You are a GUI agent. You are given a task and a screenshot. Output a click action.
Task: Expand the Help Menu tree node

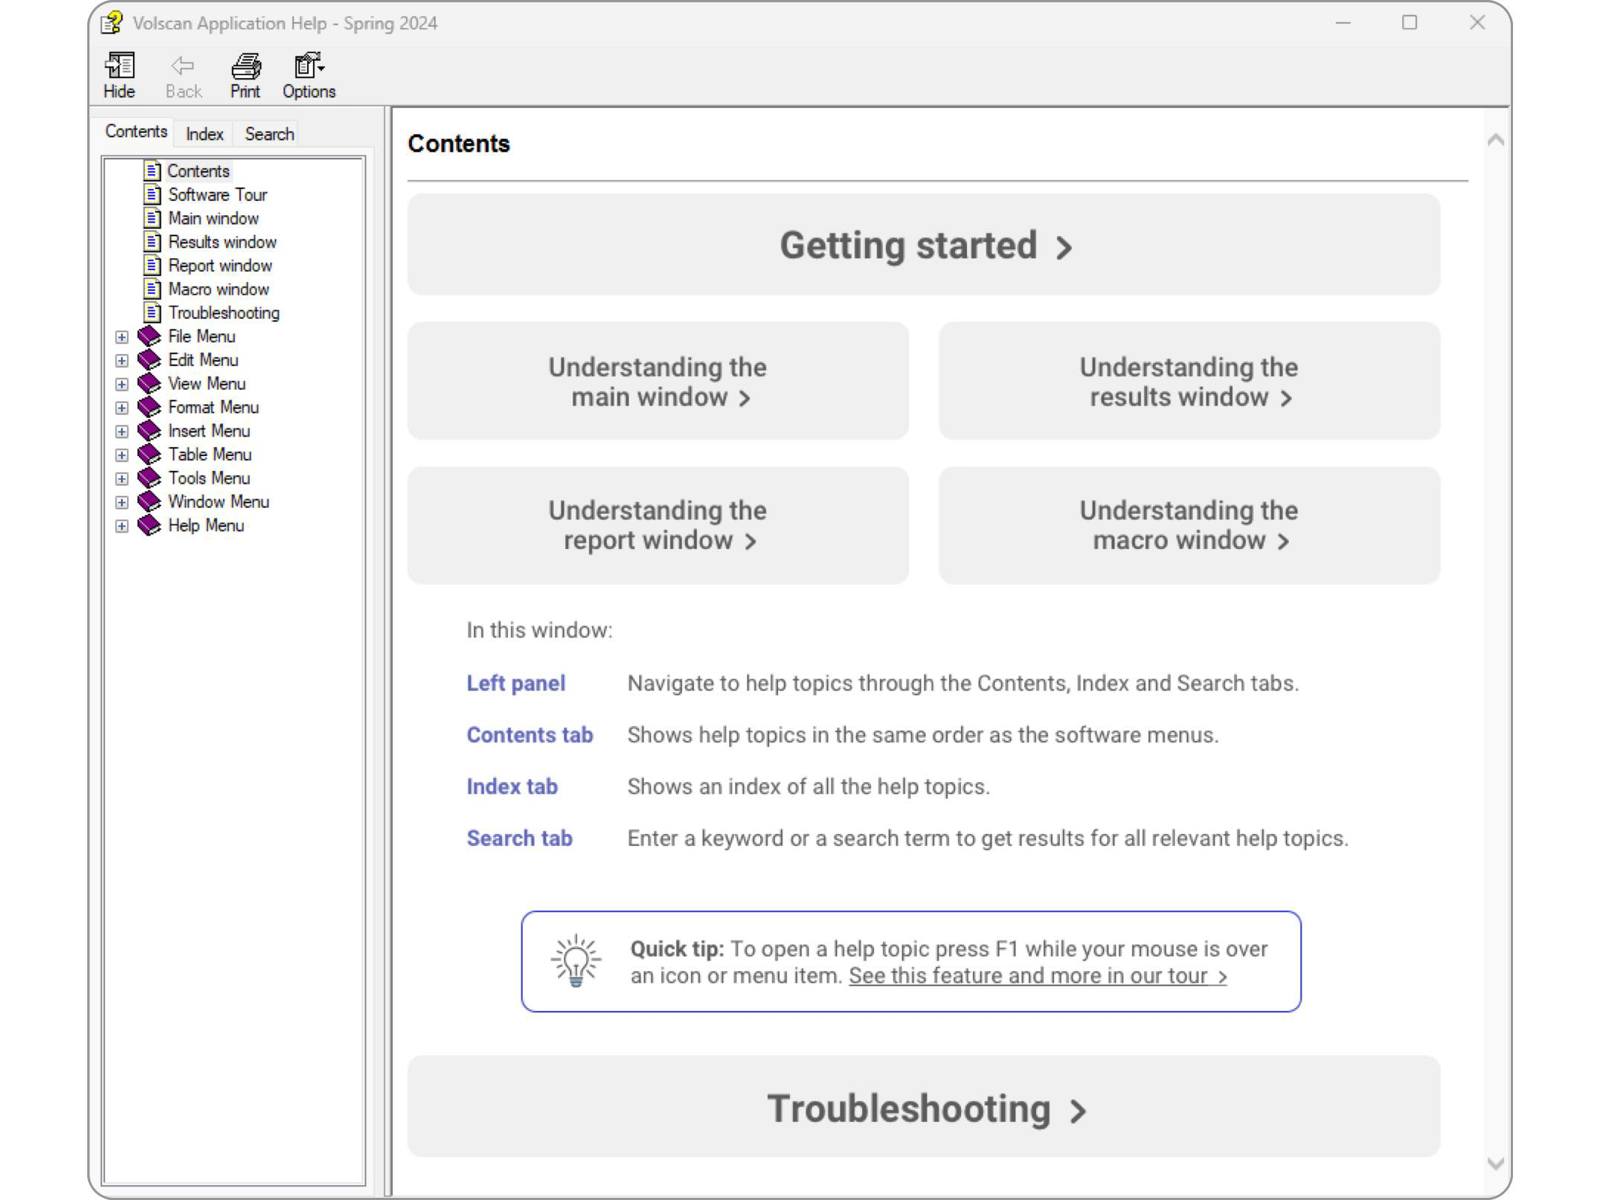point(122,526)
